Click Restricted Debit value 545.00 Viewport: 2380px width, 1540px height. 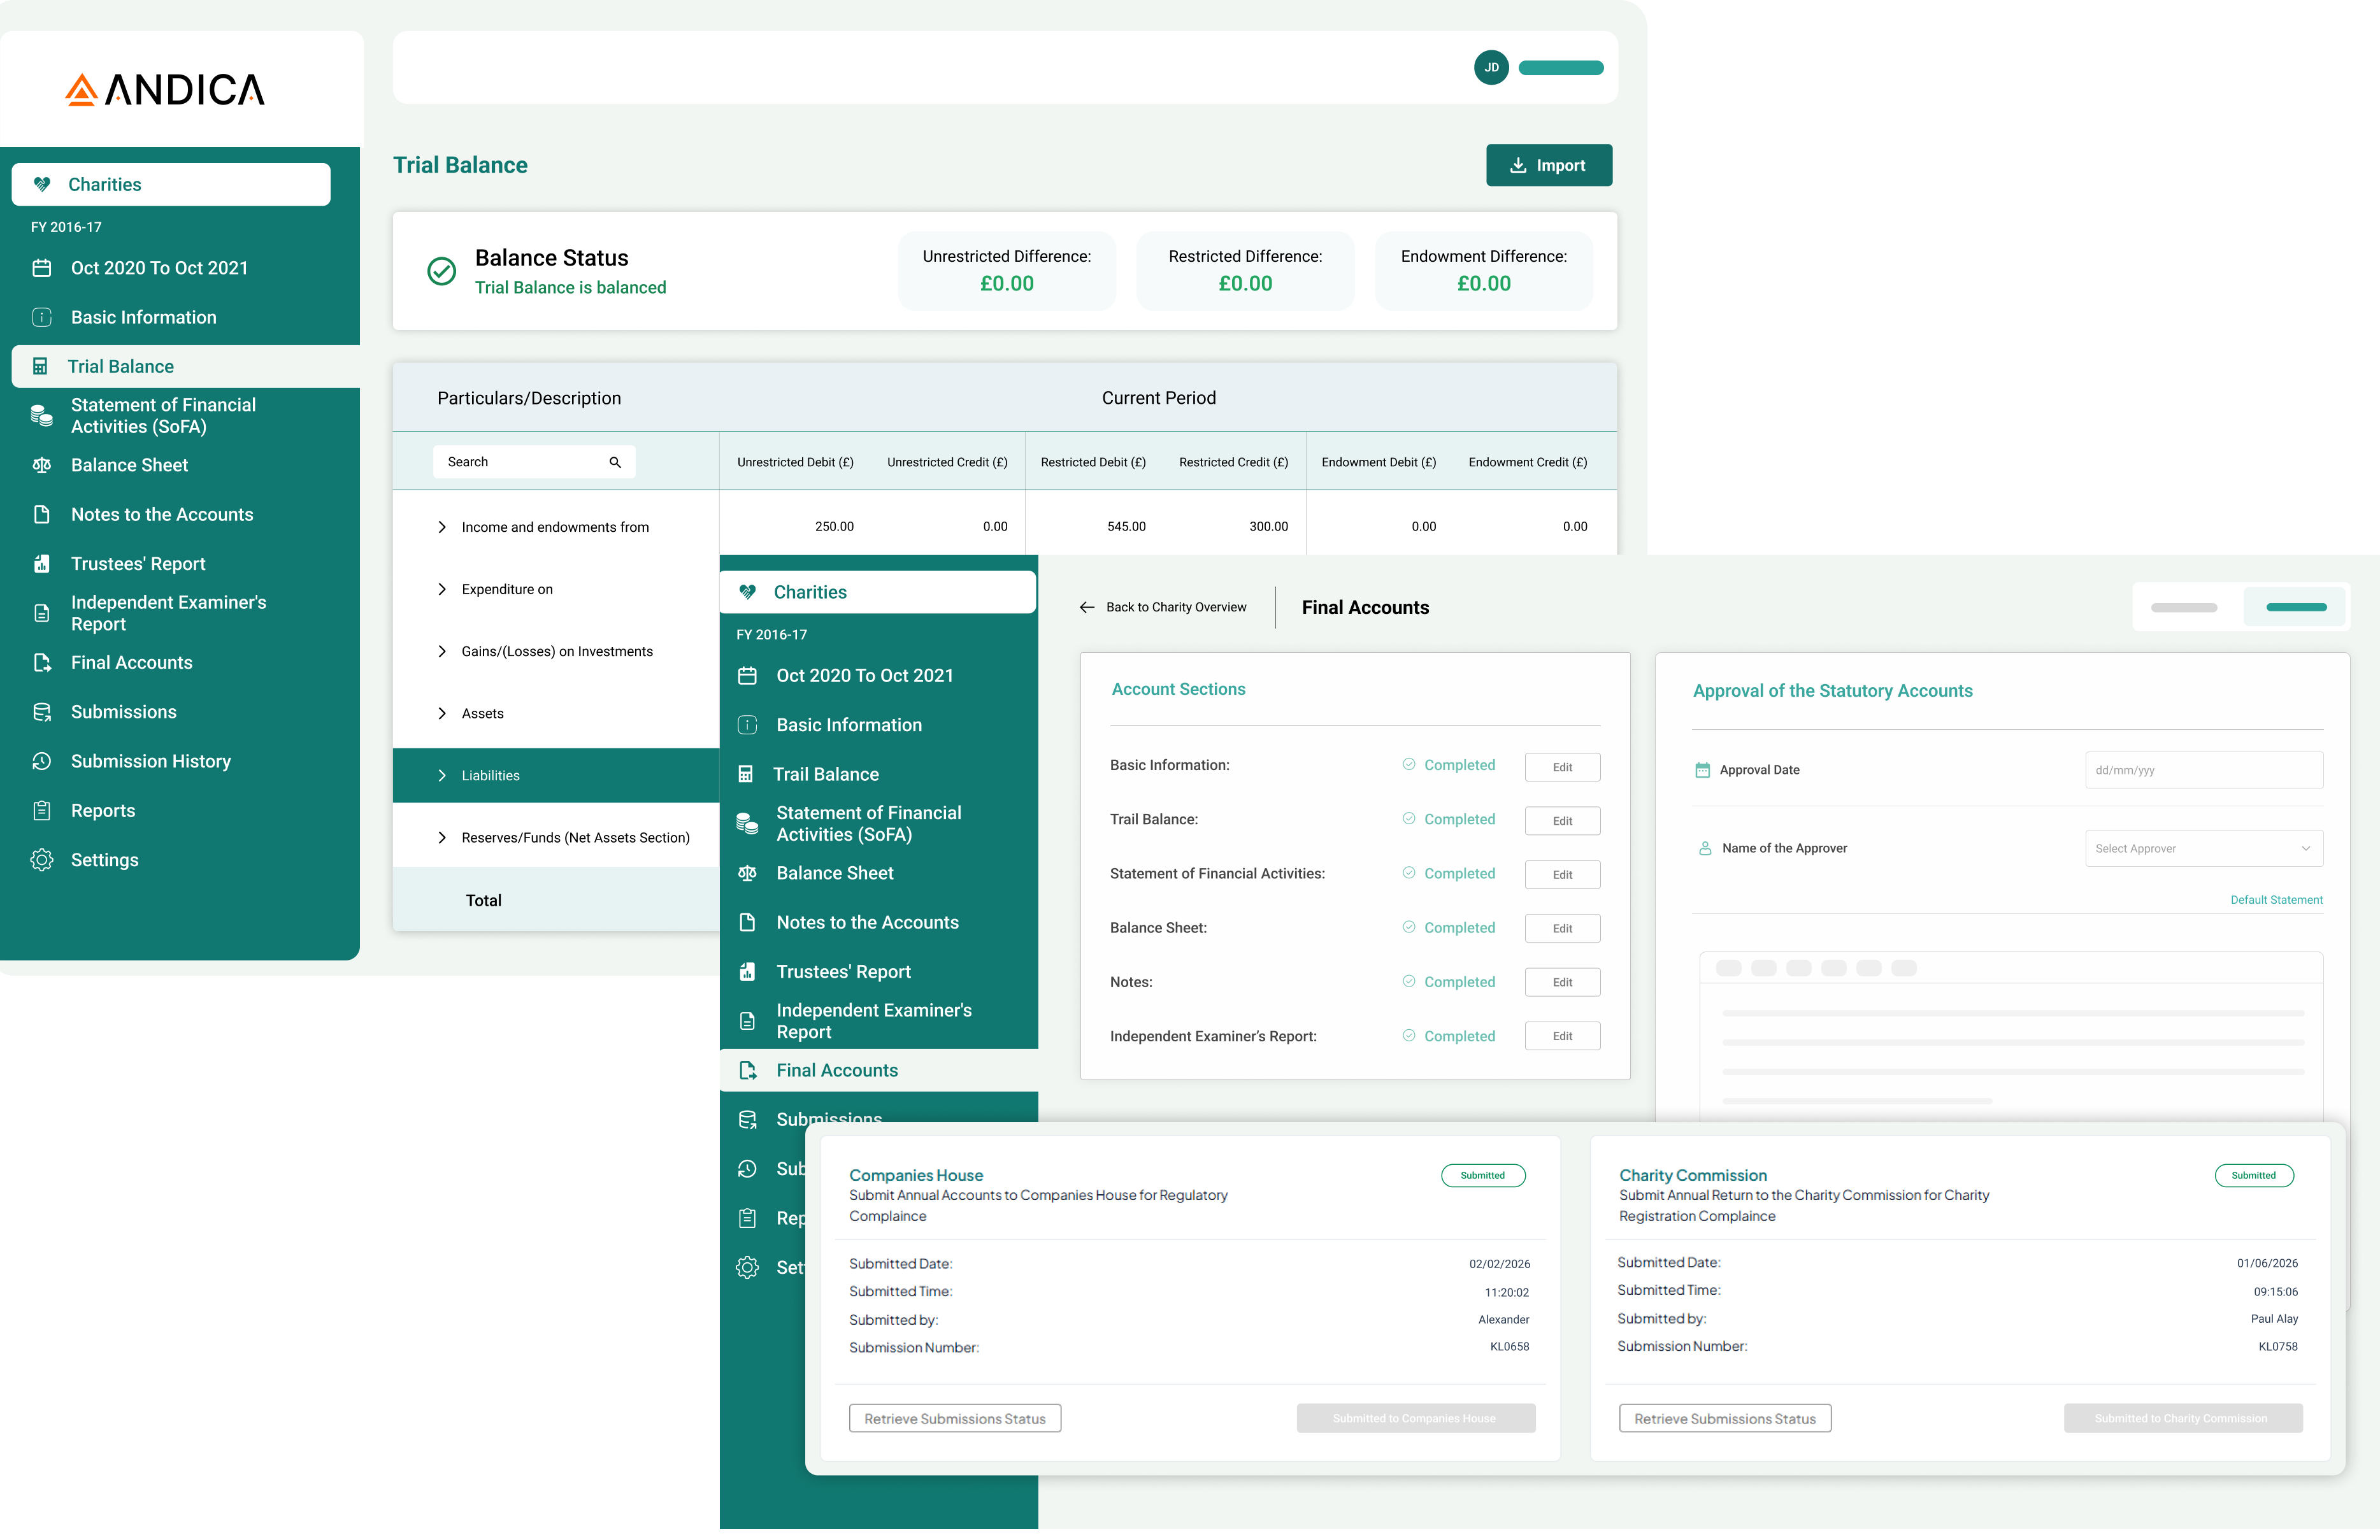1127,527
